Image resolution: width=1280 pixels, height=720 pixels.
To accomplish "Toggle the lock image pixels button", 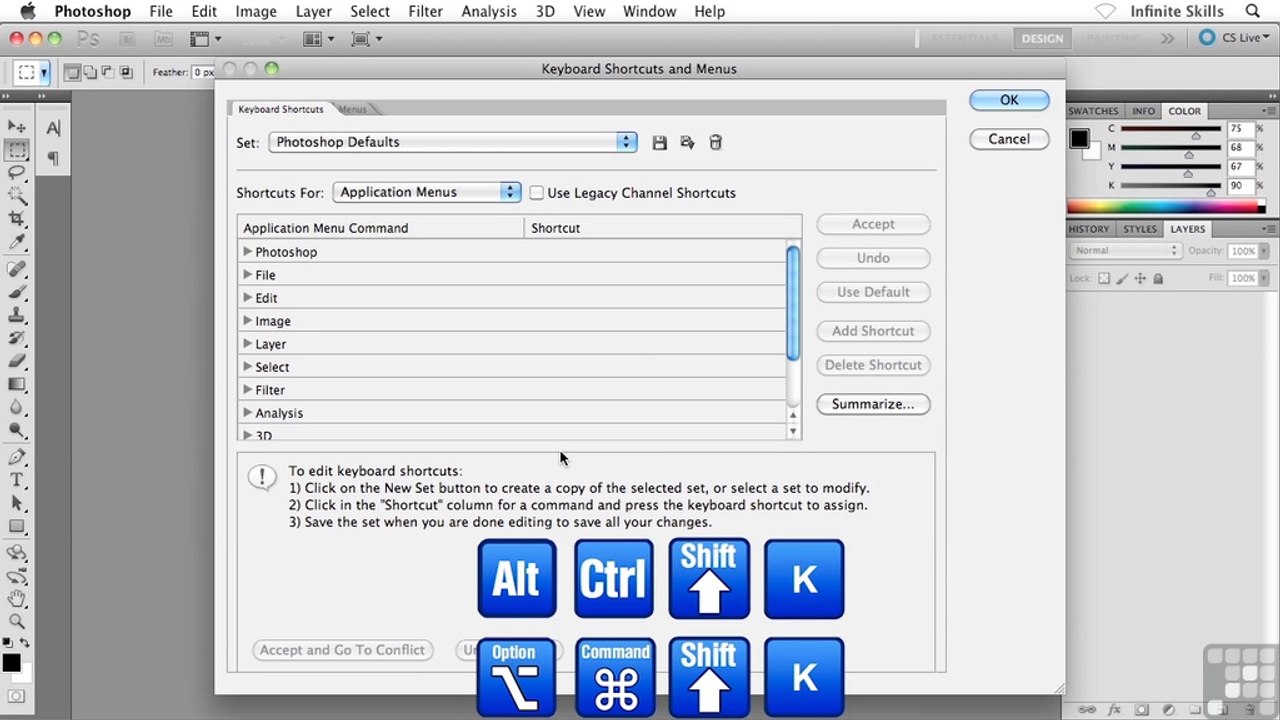I will coord(1122,278).
